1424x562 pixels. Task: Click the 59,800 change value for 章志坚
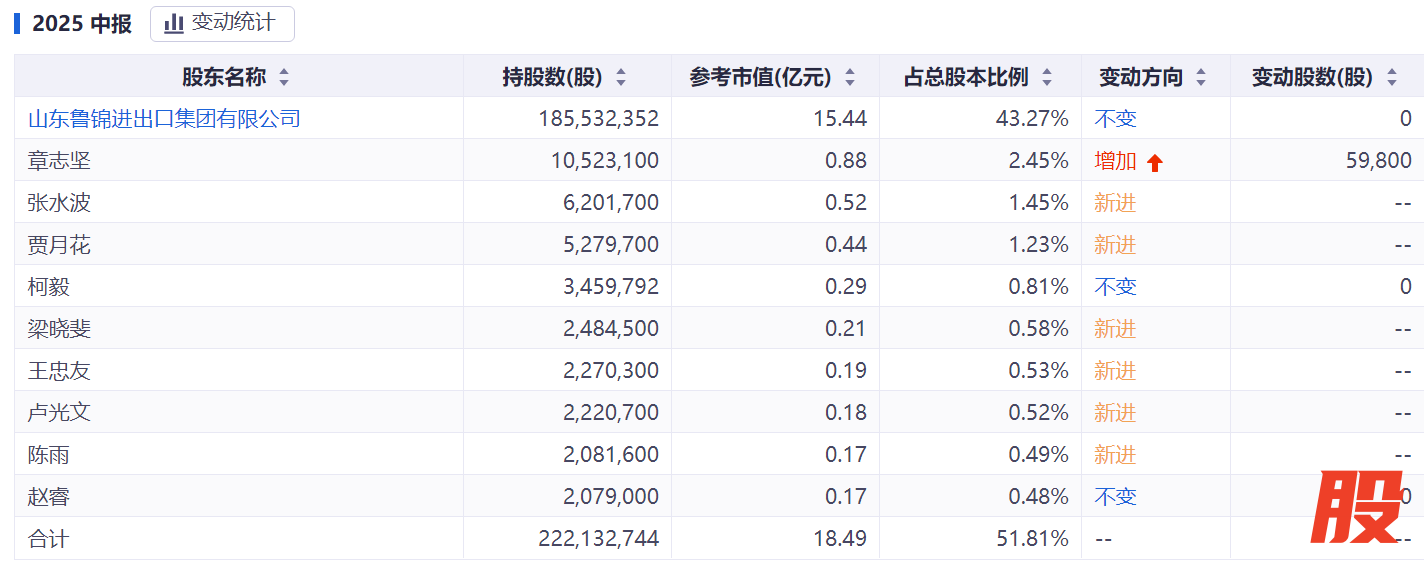point(1378,161)
